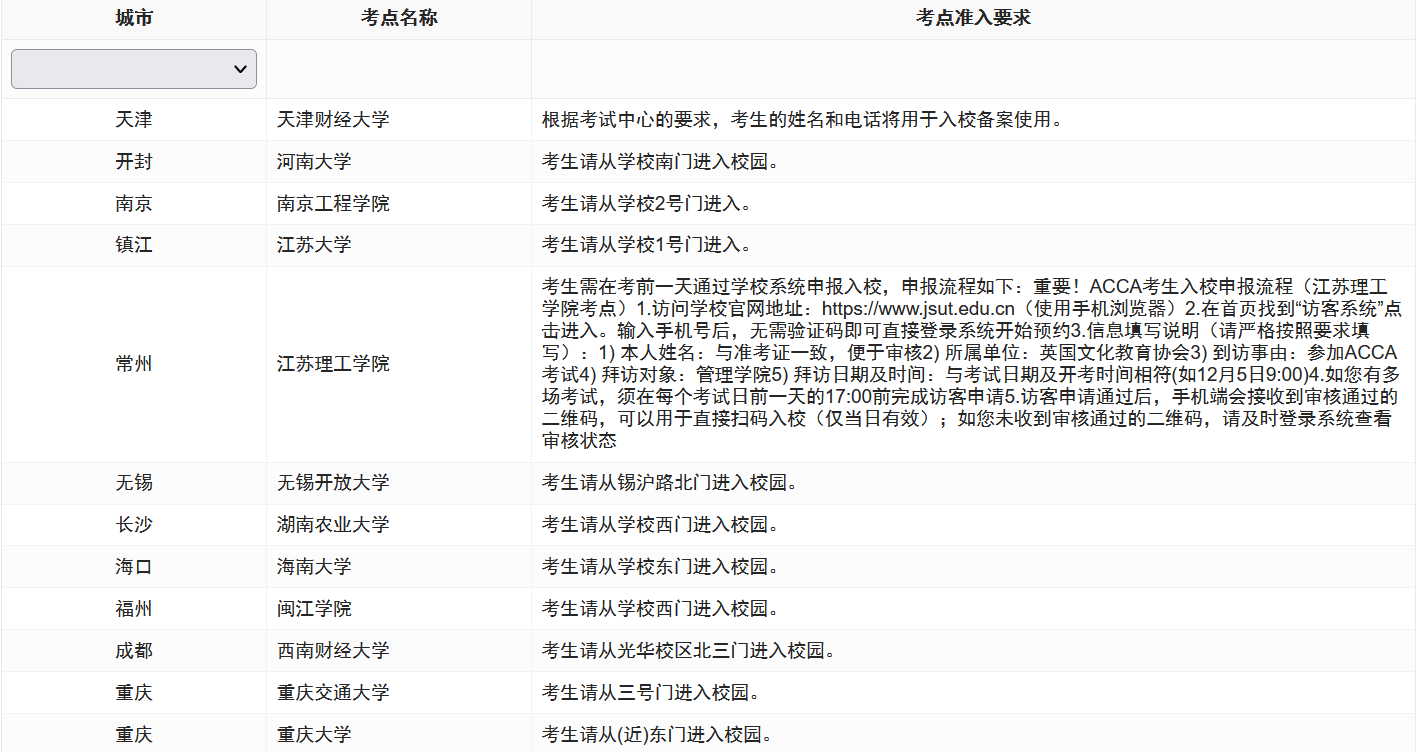
Task: Click the 考点准入要求 column header
Action: tap(973, 18)
